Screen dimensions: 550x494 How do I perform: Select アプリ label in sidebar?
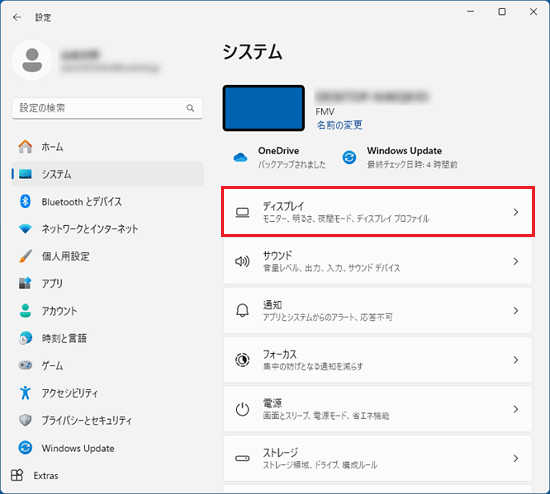click(52, 283)
